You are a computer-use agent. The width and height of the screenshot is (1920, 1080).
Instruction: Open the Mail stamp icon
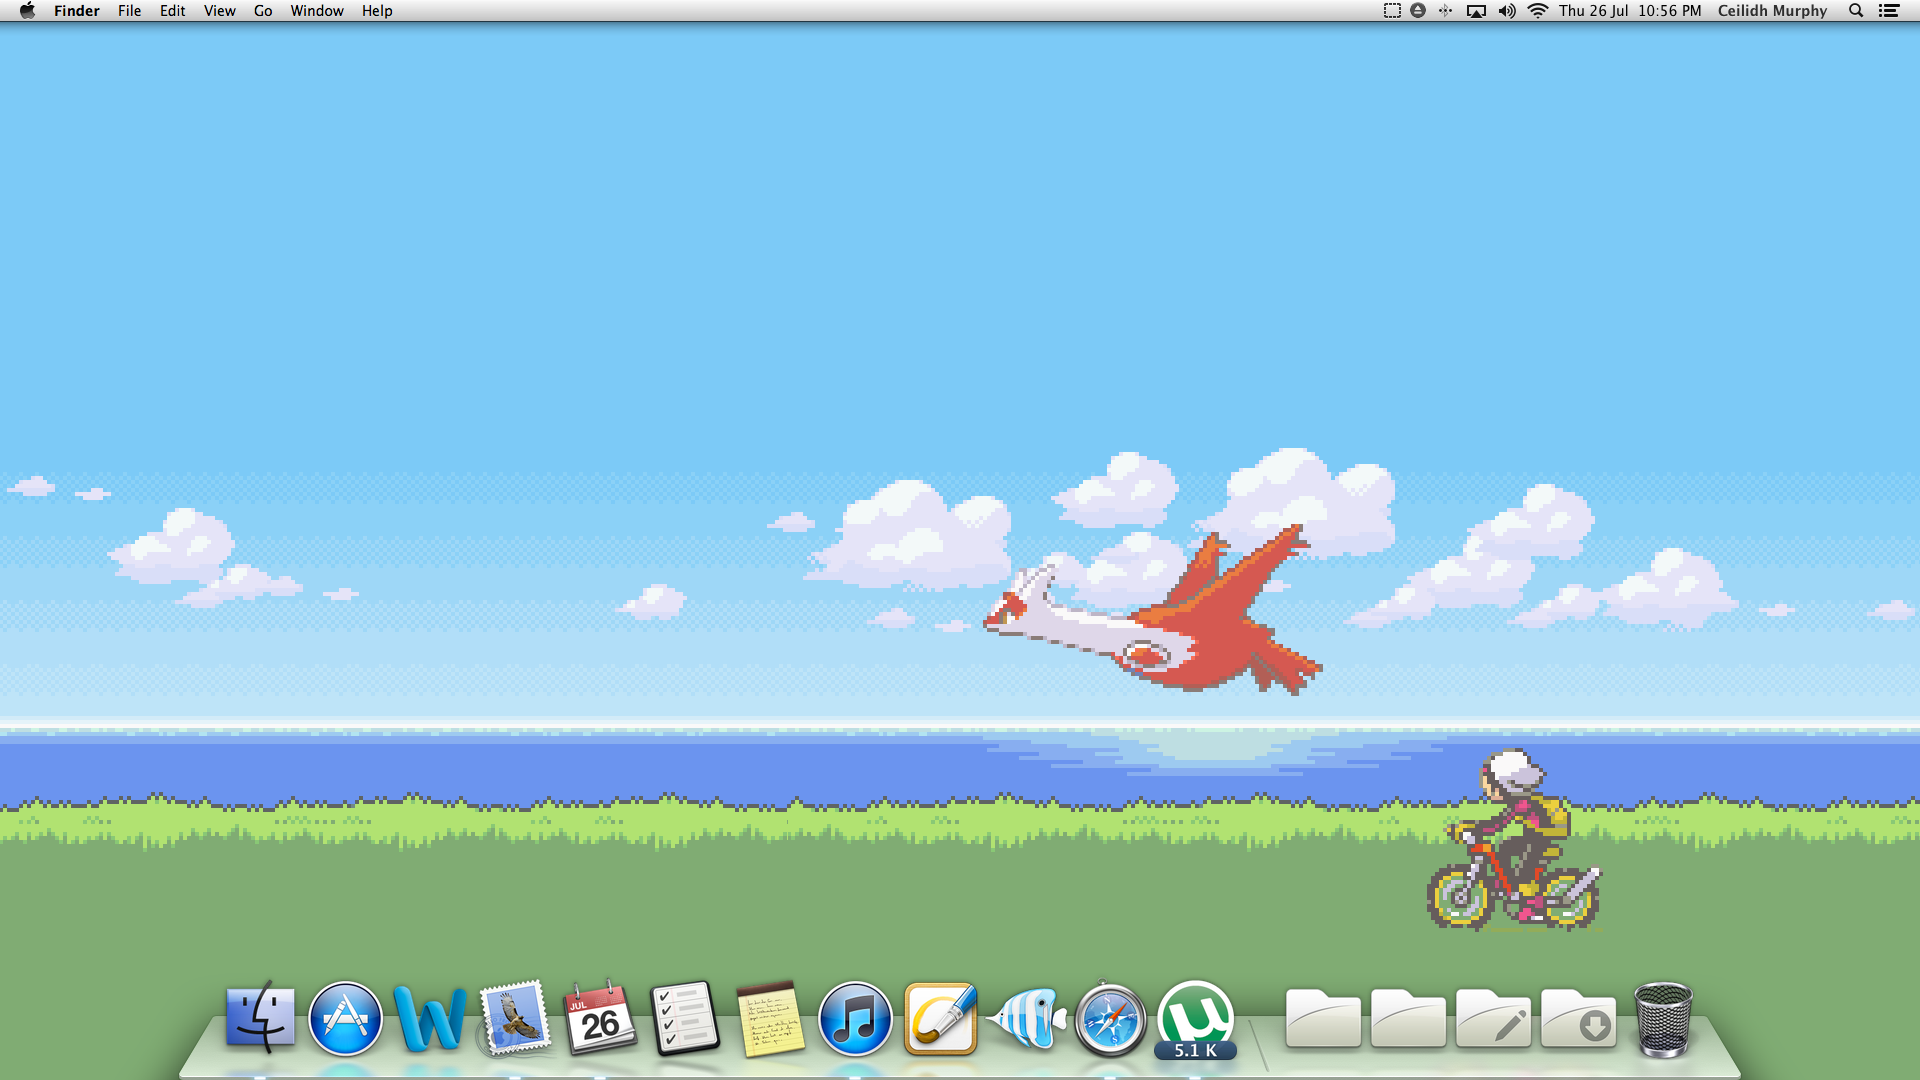click(515, 1019)
